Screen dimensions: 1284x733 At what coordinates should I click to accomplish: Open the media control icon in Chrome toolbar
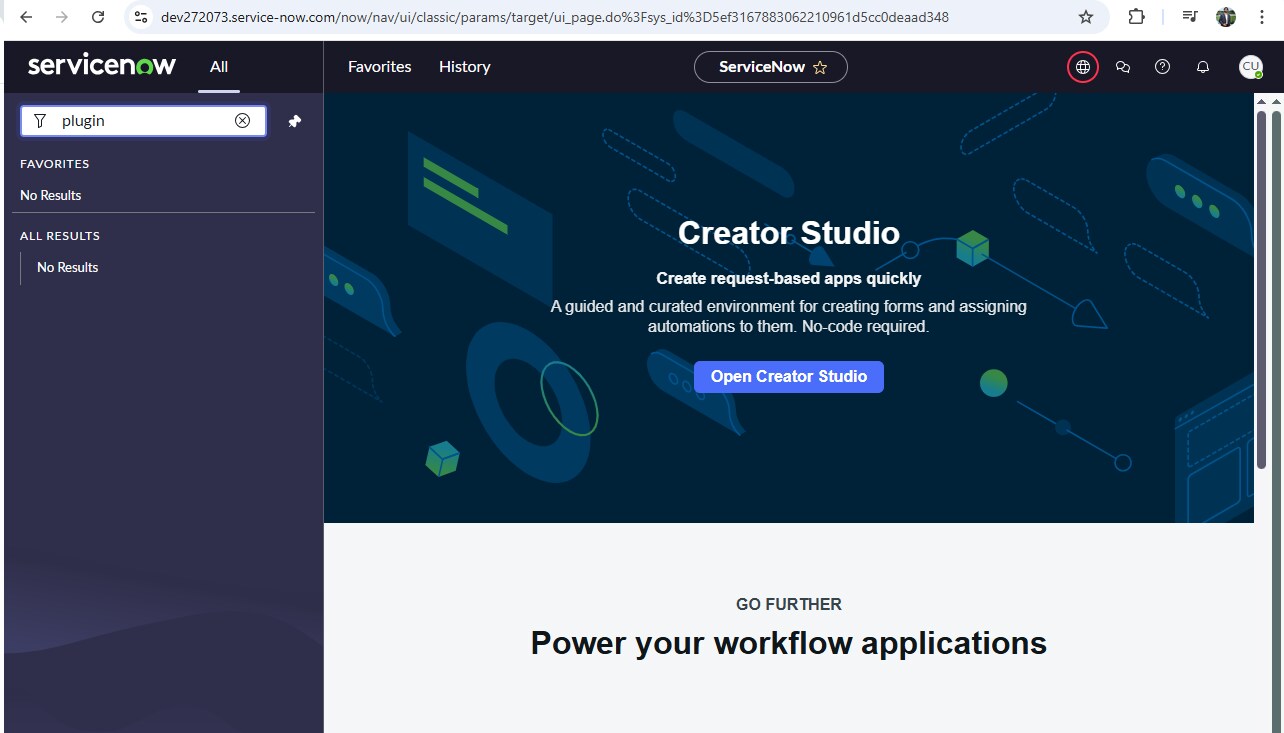point(1189,17)
